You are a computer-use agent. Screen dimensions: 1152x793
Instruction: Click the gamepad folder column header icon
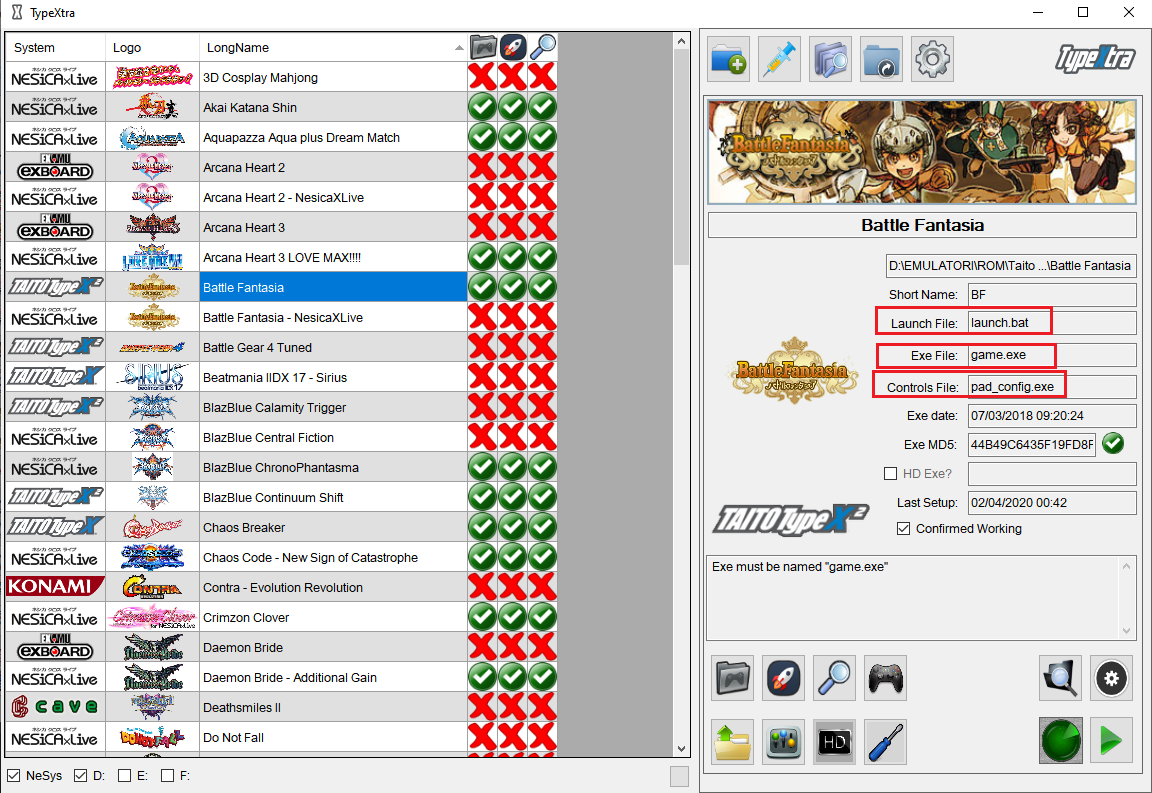pos(483,48)
